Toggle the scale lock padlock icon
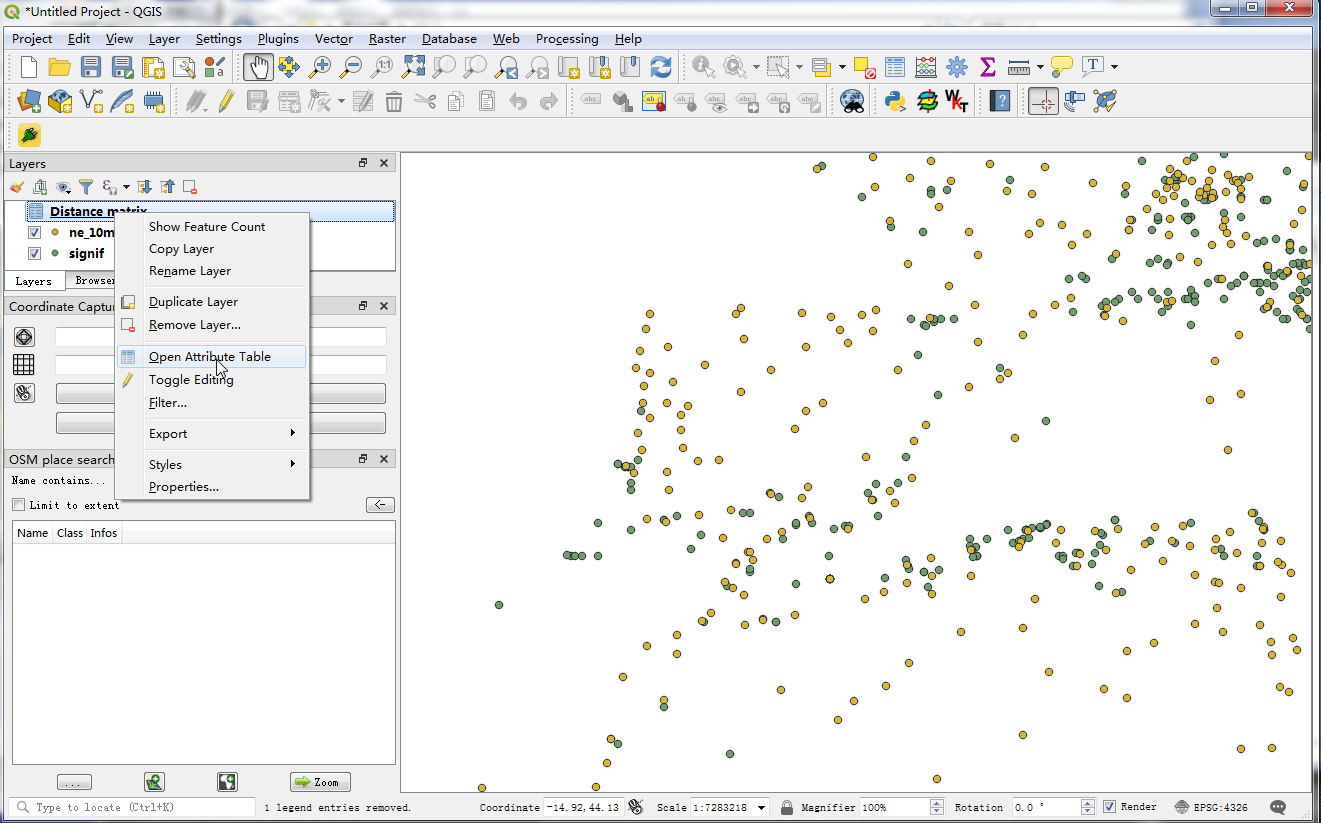 click(x=787, y=807)
